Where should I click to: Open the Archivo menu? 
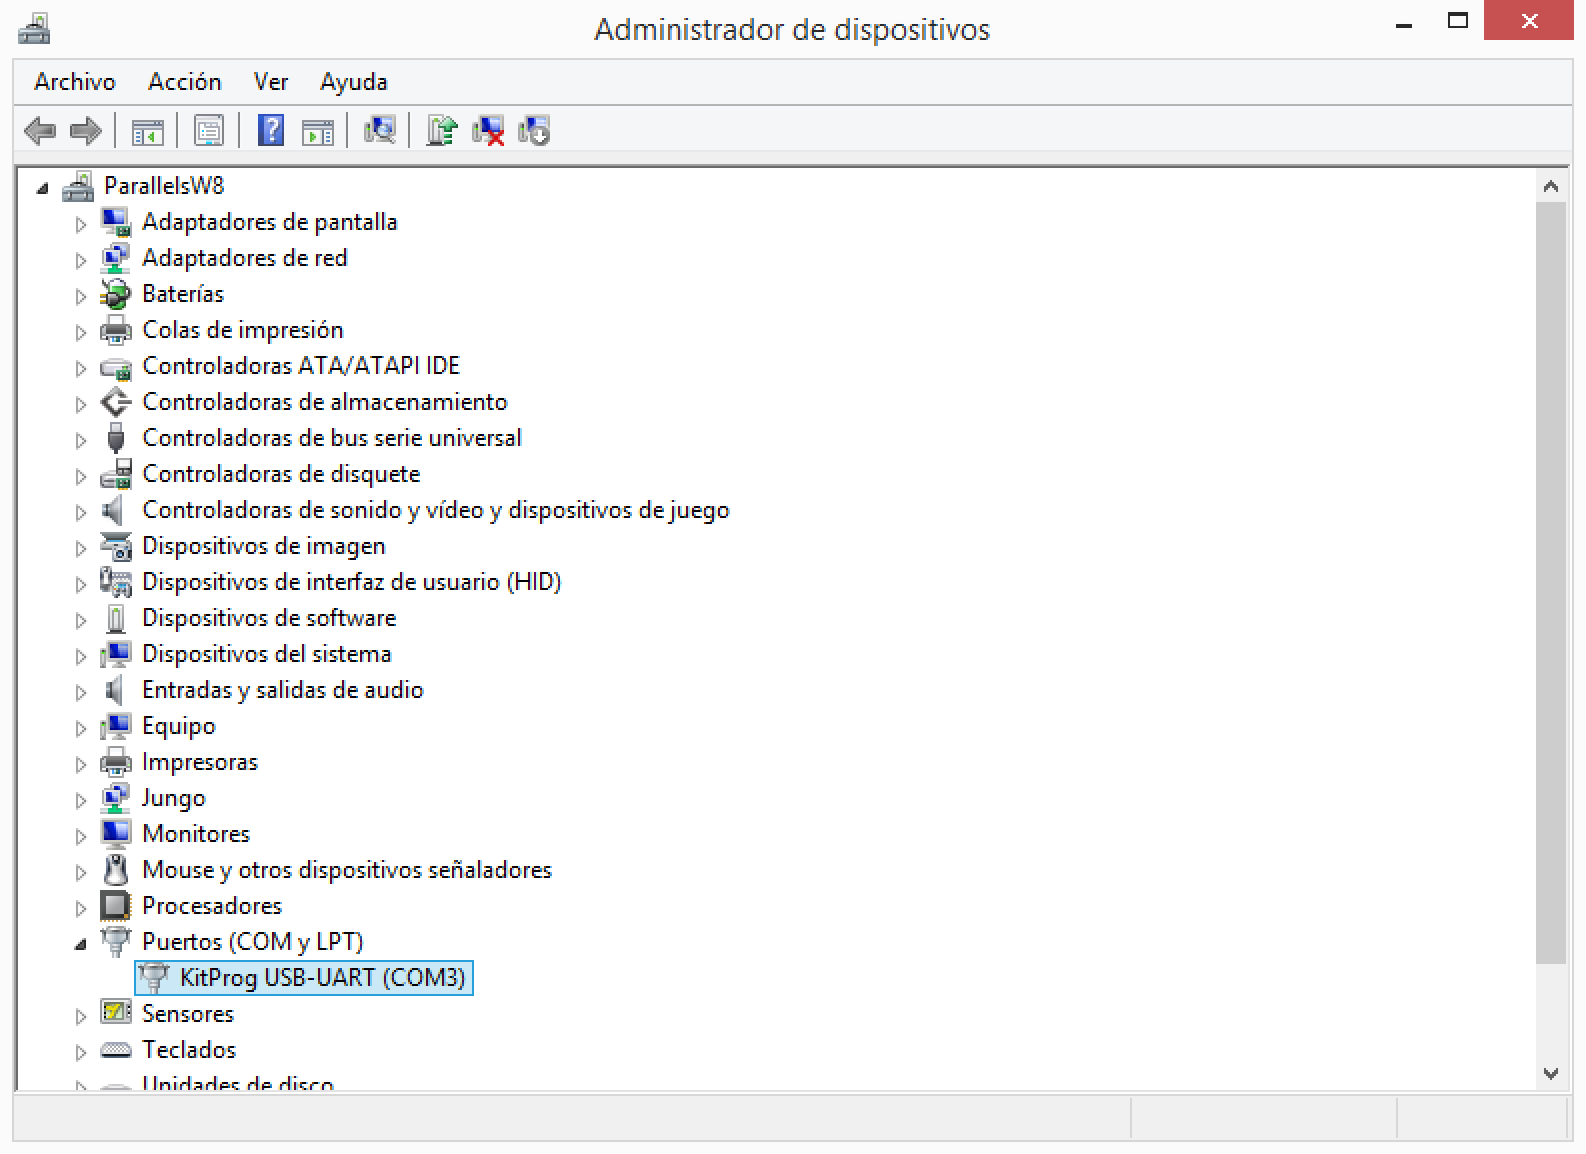[75, 82]
